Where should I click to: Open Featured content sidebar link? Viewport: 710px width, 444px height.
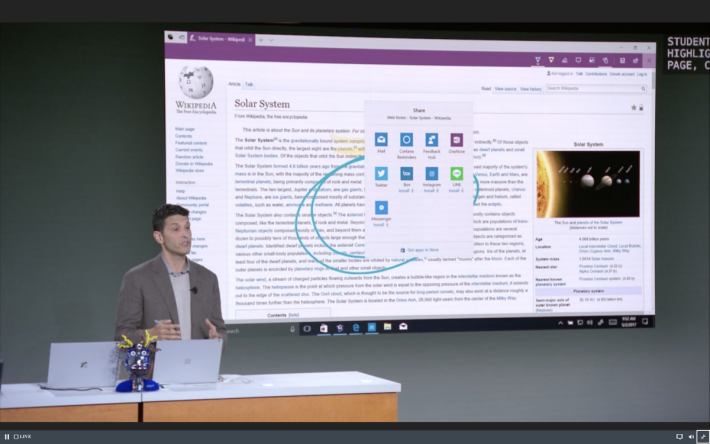pyautogui.click(x=191, y=143)
